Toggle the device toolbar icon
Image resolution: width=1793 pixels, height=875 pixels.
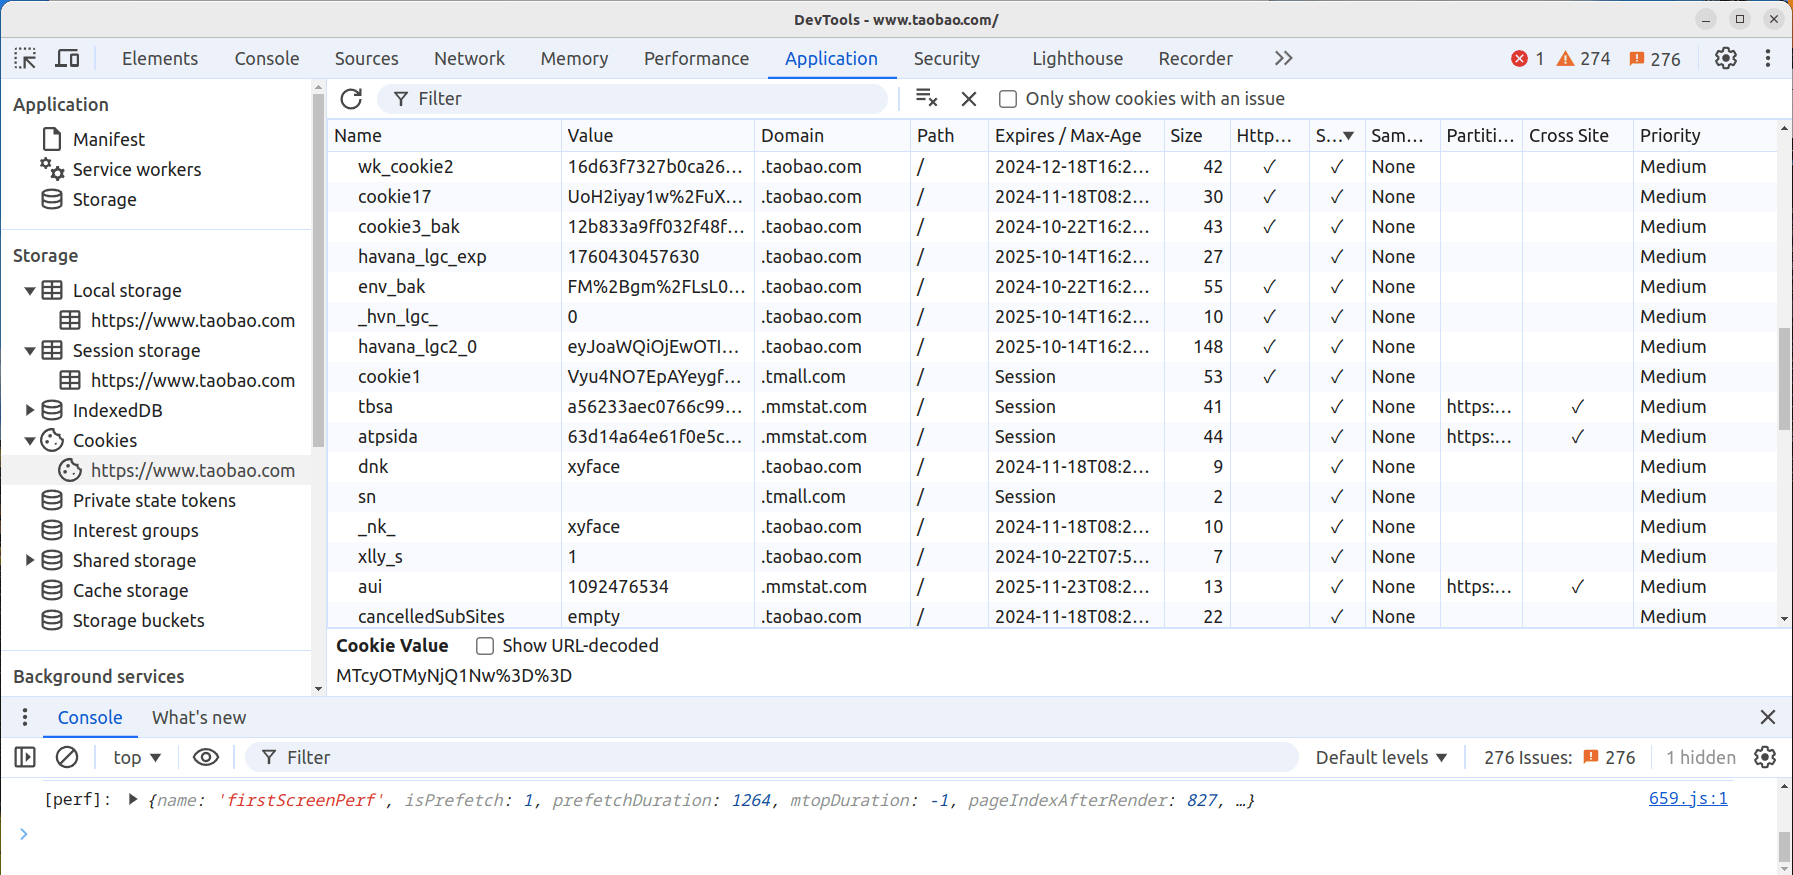pyautogui.click(x=67, y=58)
